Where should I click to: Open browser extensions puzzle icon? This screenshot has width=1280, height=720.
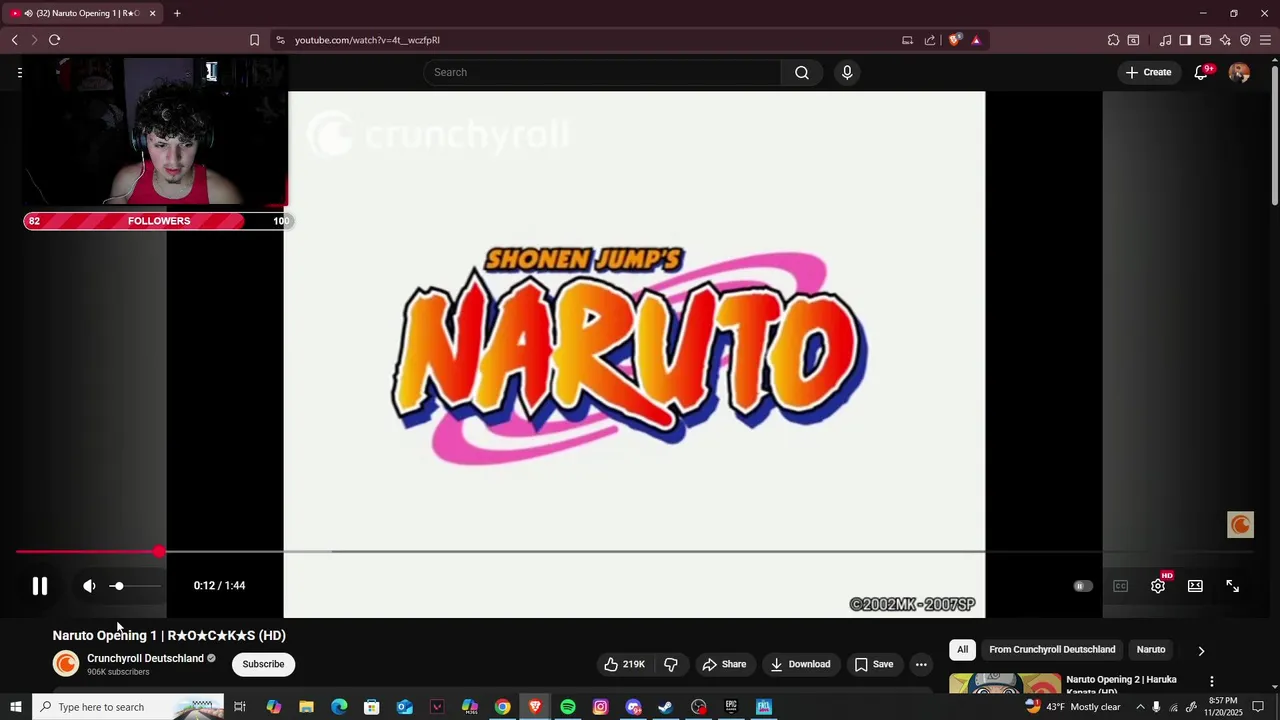pos(1113,40)
